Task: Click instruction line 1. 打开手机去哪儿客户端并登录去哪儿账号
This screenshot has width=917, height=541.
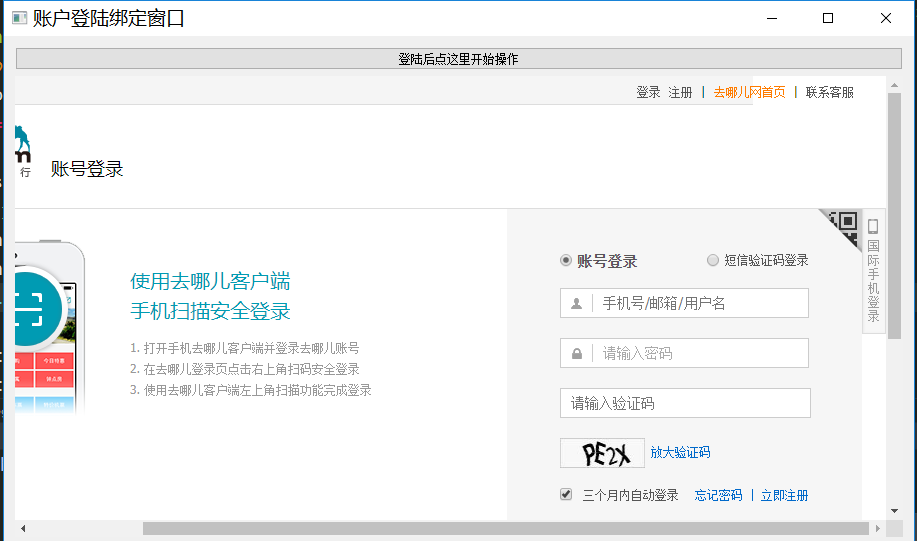Action: point(244,348)
